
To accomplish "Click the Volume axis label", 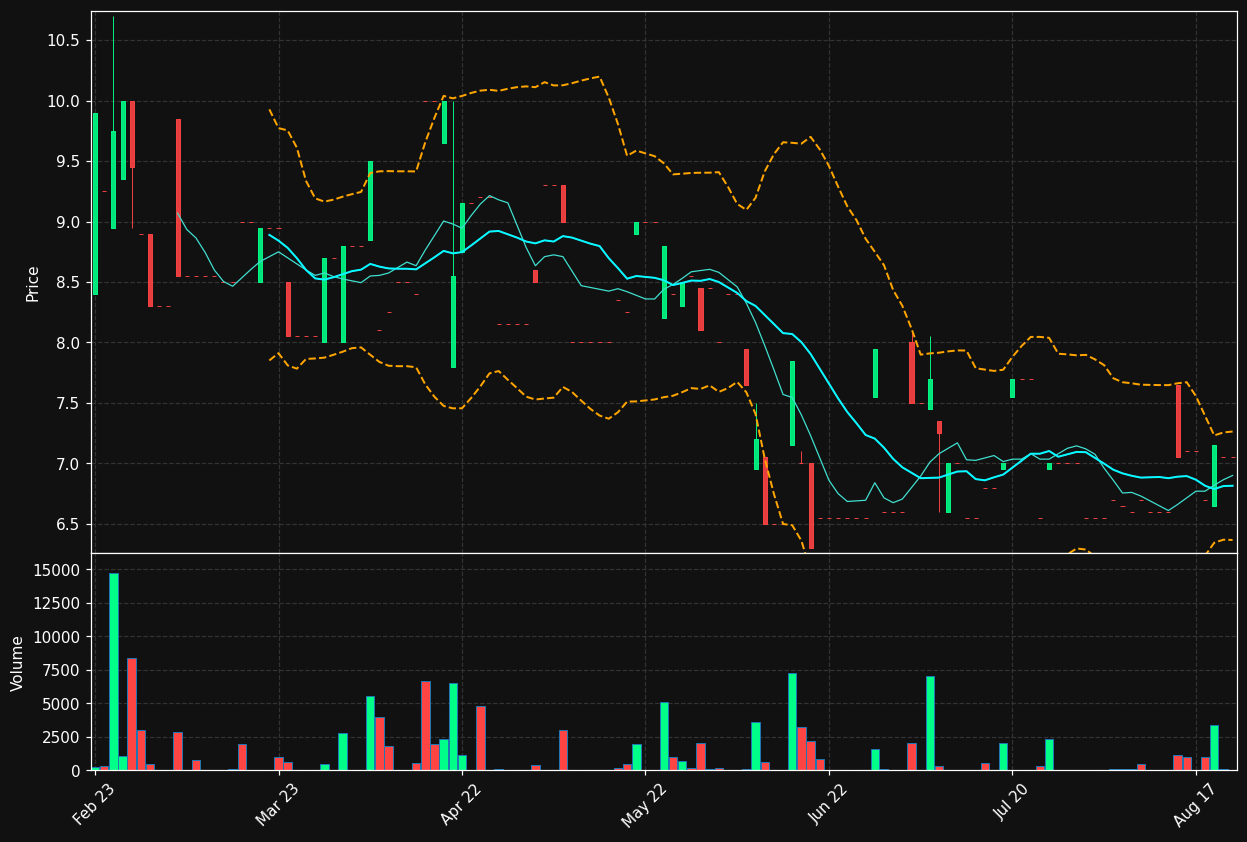I will click(x=18, y=663).
